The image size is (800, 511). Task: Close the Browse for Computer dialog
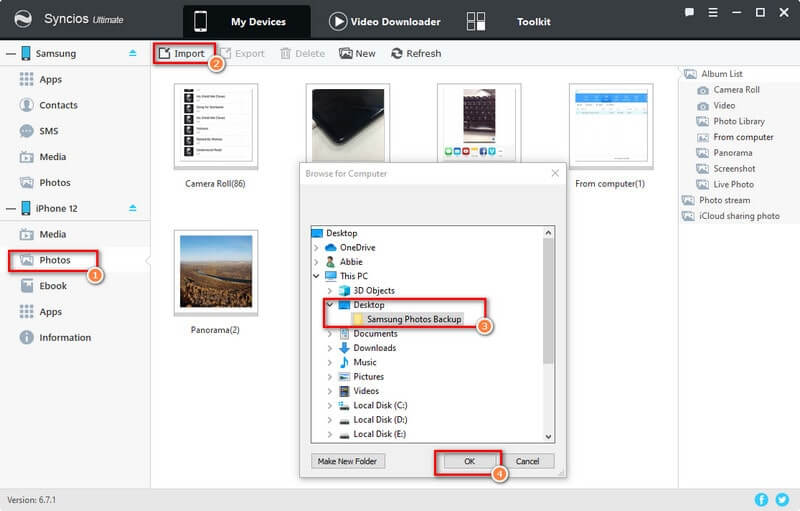[x=555, y=173]
